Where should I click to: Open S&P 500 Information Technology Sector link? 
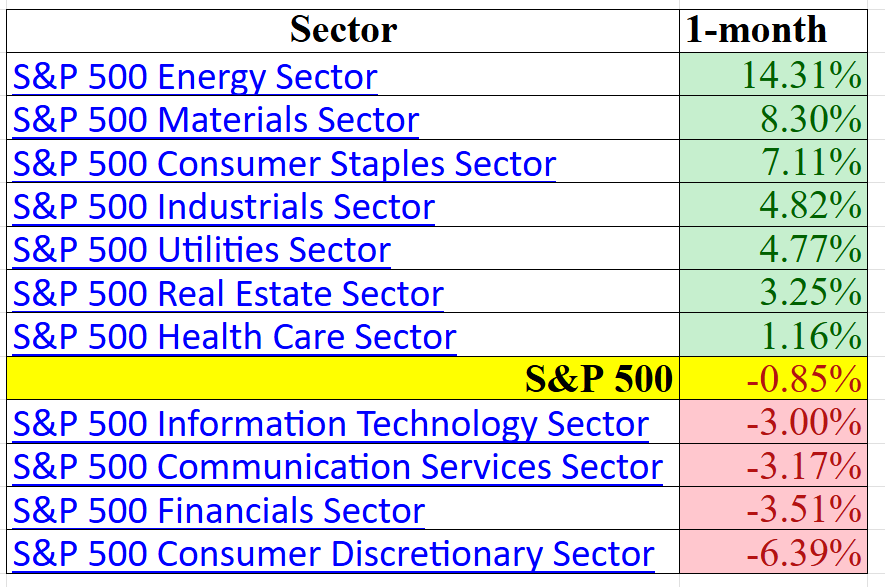[x=330, y=424]
